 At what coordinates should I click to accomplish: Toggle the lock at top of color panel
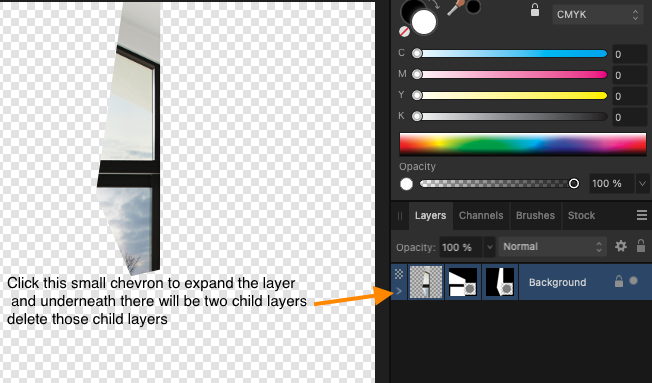pos(535,10)
